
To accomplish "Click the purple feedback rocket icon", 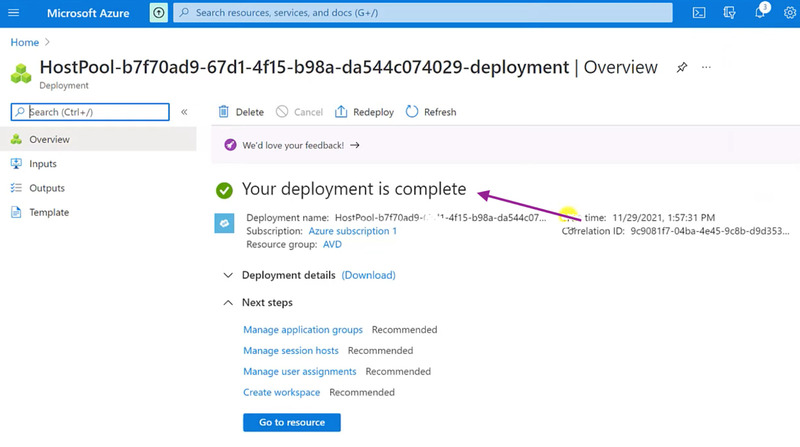I will [230, 145].
